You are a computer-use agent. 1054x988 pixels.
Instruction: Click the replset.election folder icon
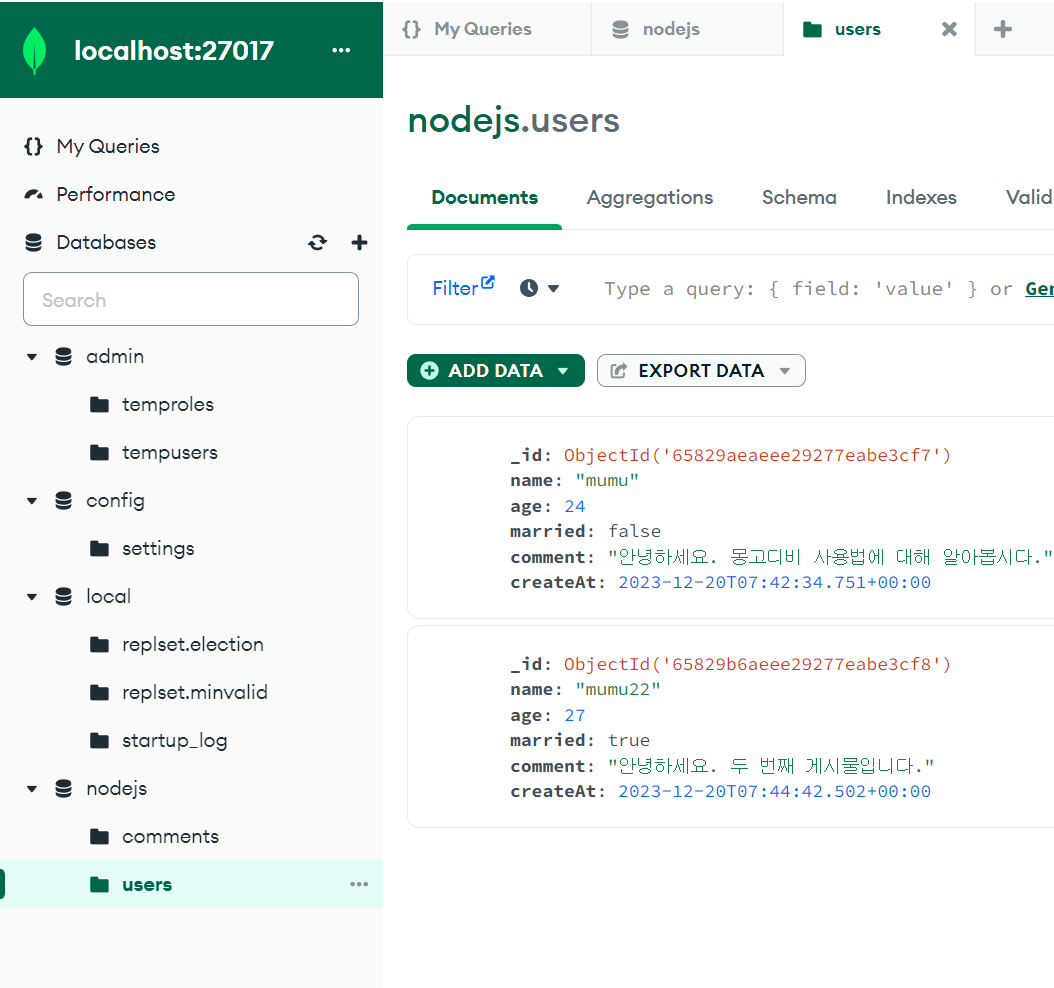coord(99,645)
